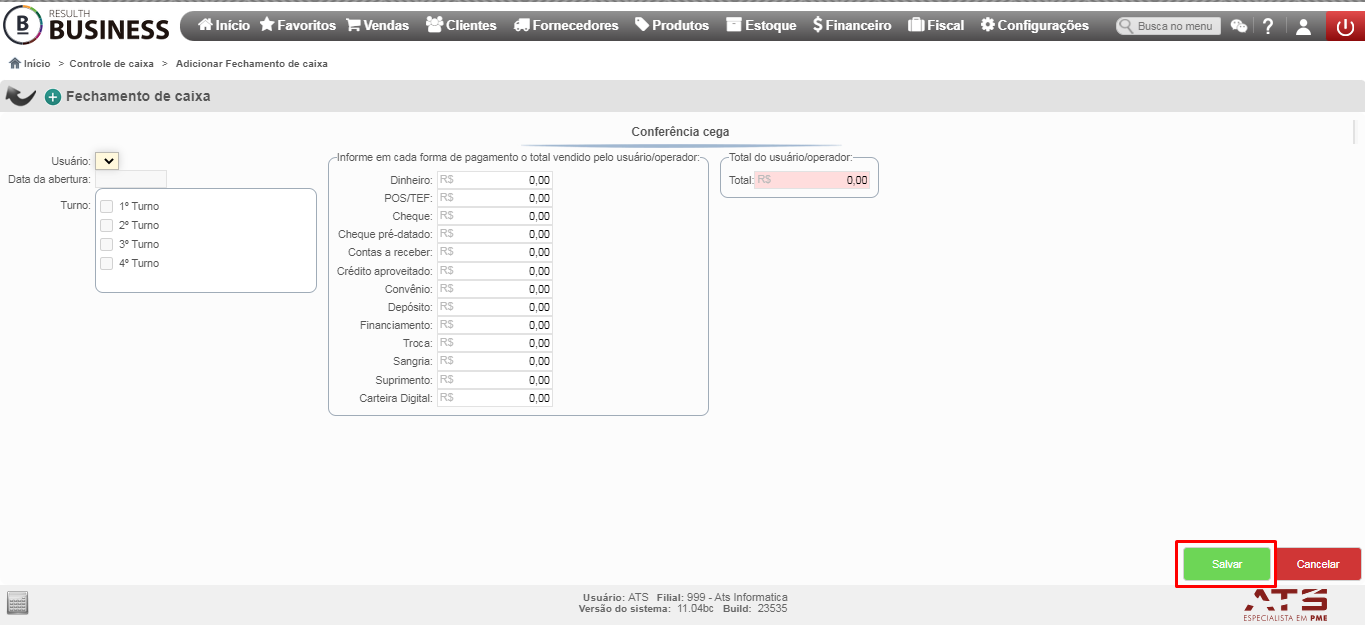Click the Data da abertura field
Screen dimensions: 1365x625
click(130, 179)
